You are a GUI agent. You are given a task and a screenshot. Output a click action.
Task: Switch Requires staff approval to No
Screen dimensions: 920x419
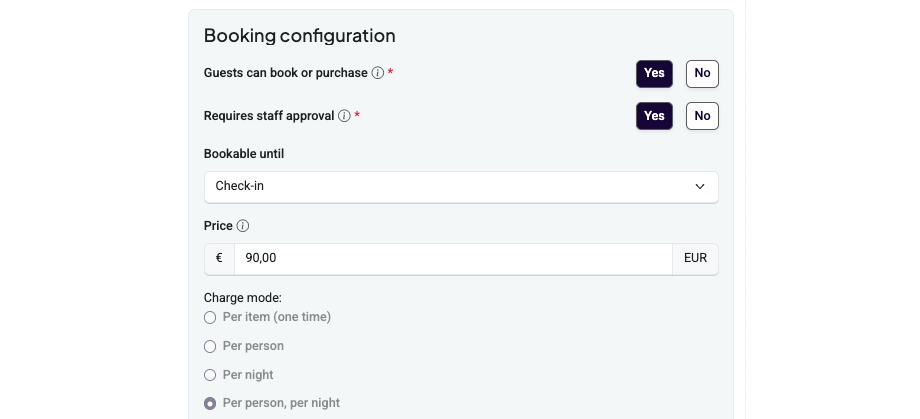coord(702,116)
